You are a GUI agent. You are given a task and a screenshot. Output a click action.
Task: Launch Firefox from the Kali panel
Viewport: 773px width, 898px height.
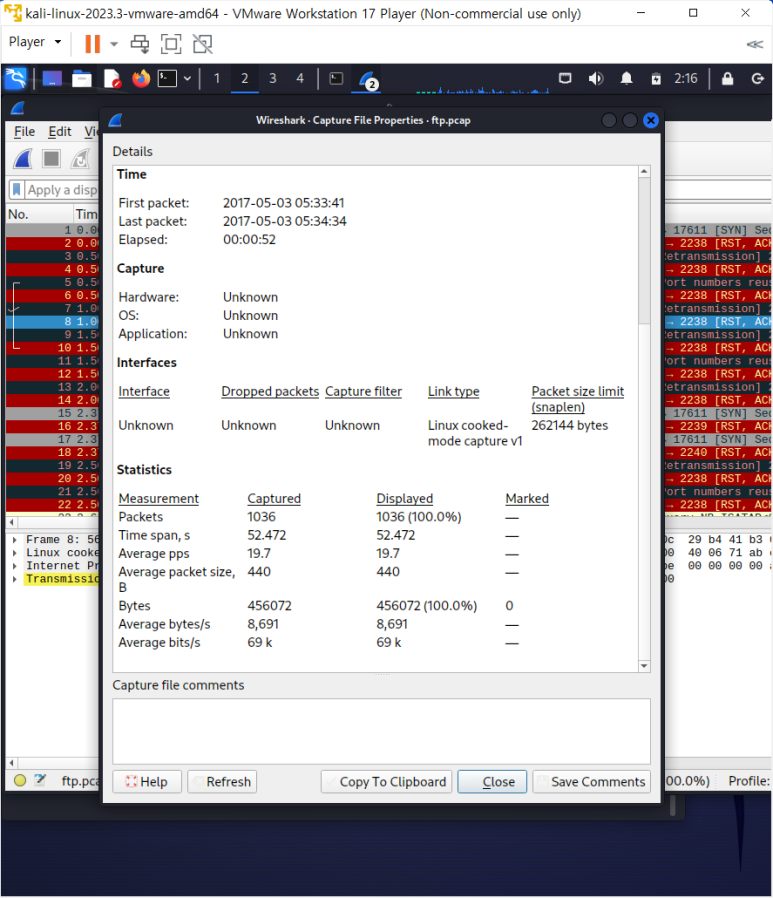(140, 78)
